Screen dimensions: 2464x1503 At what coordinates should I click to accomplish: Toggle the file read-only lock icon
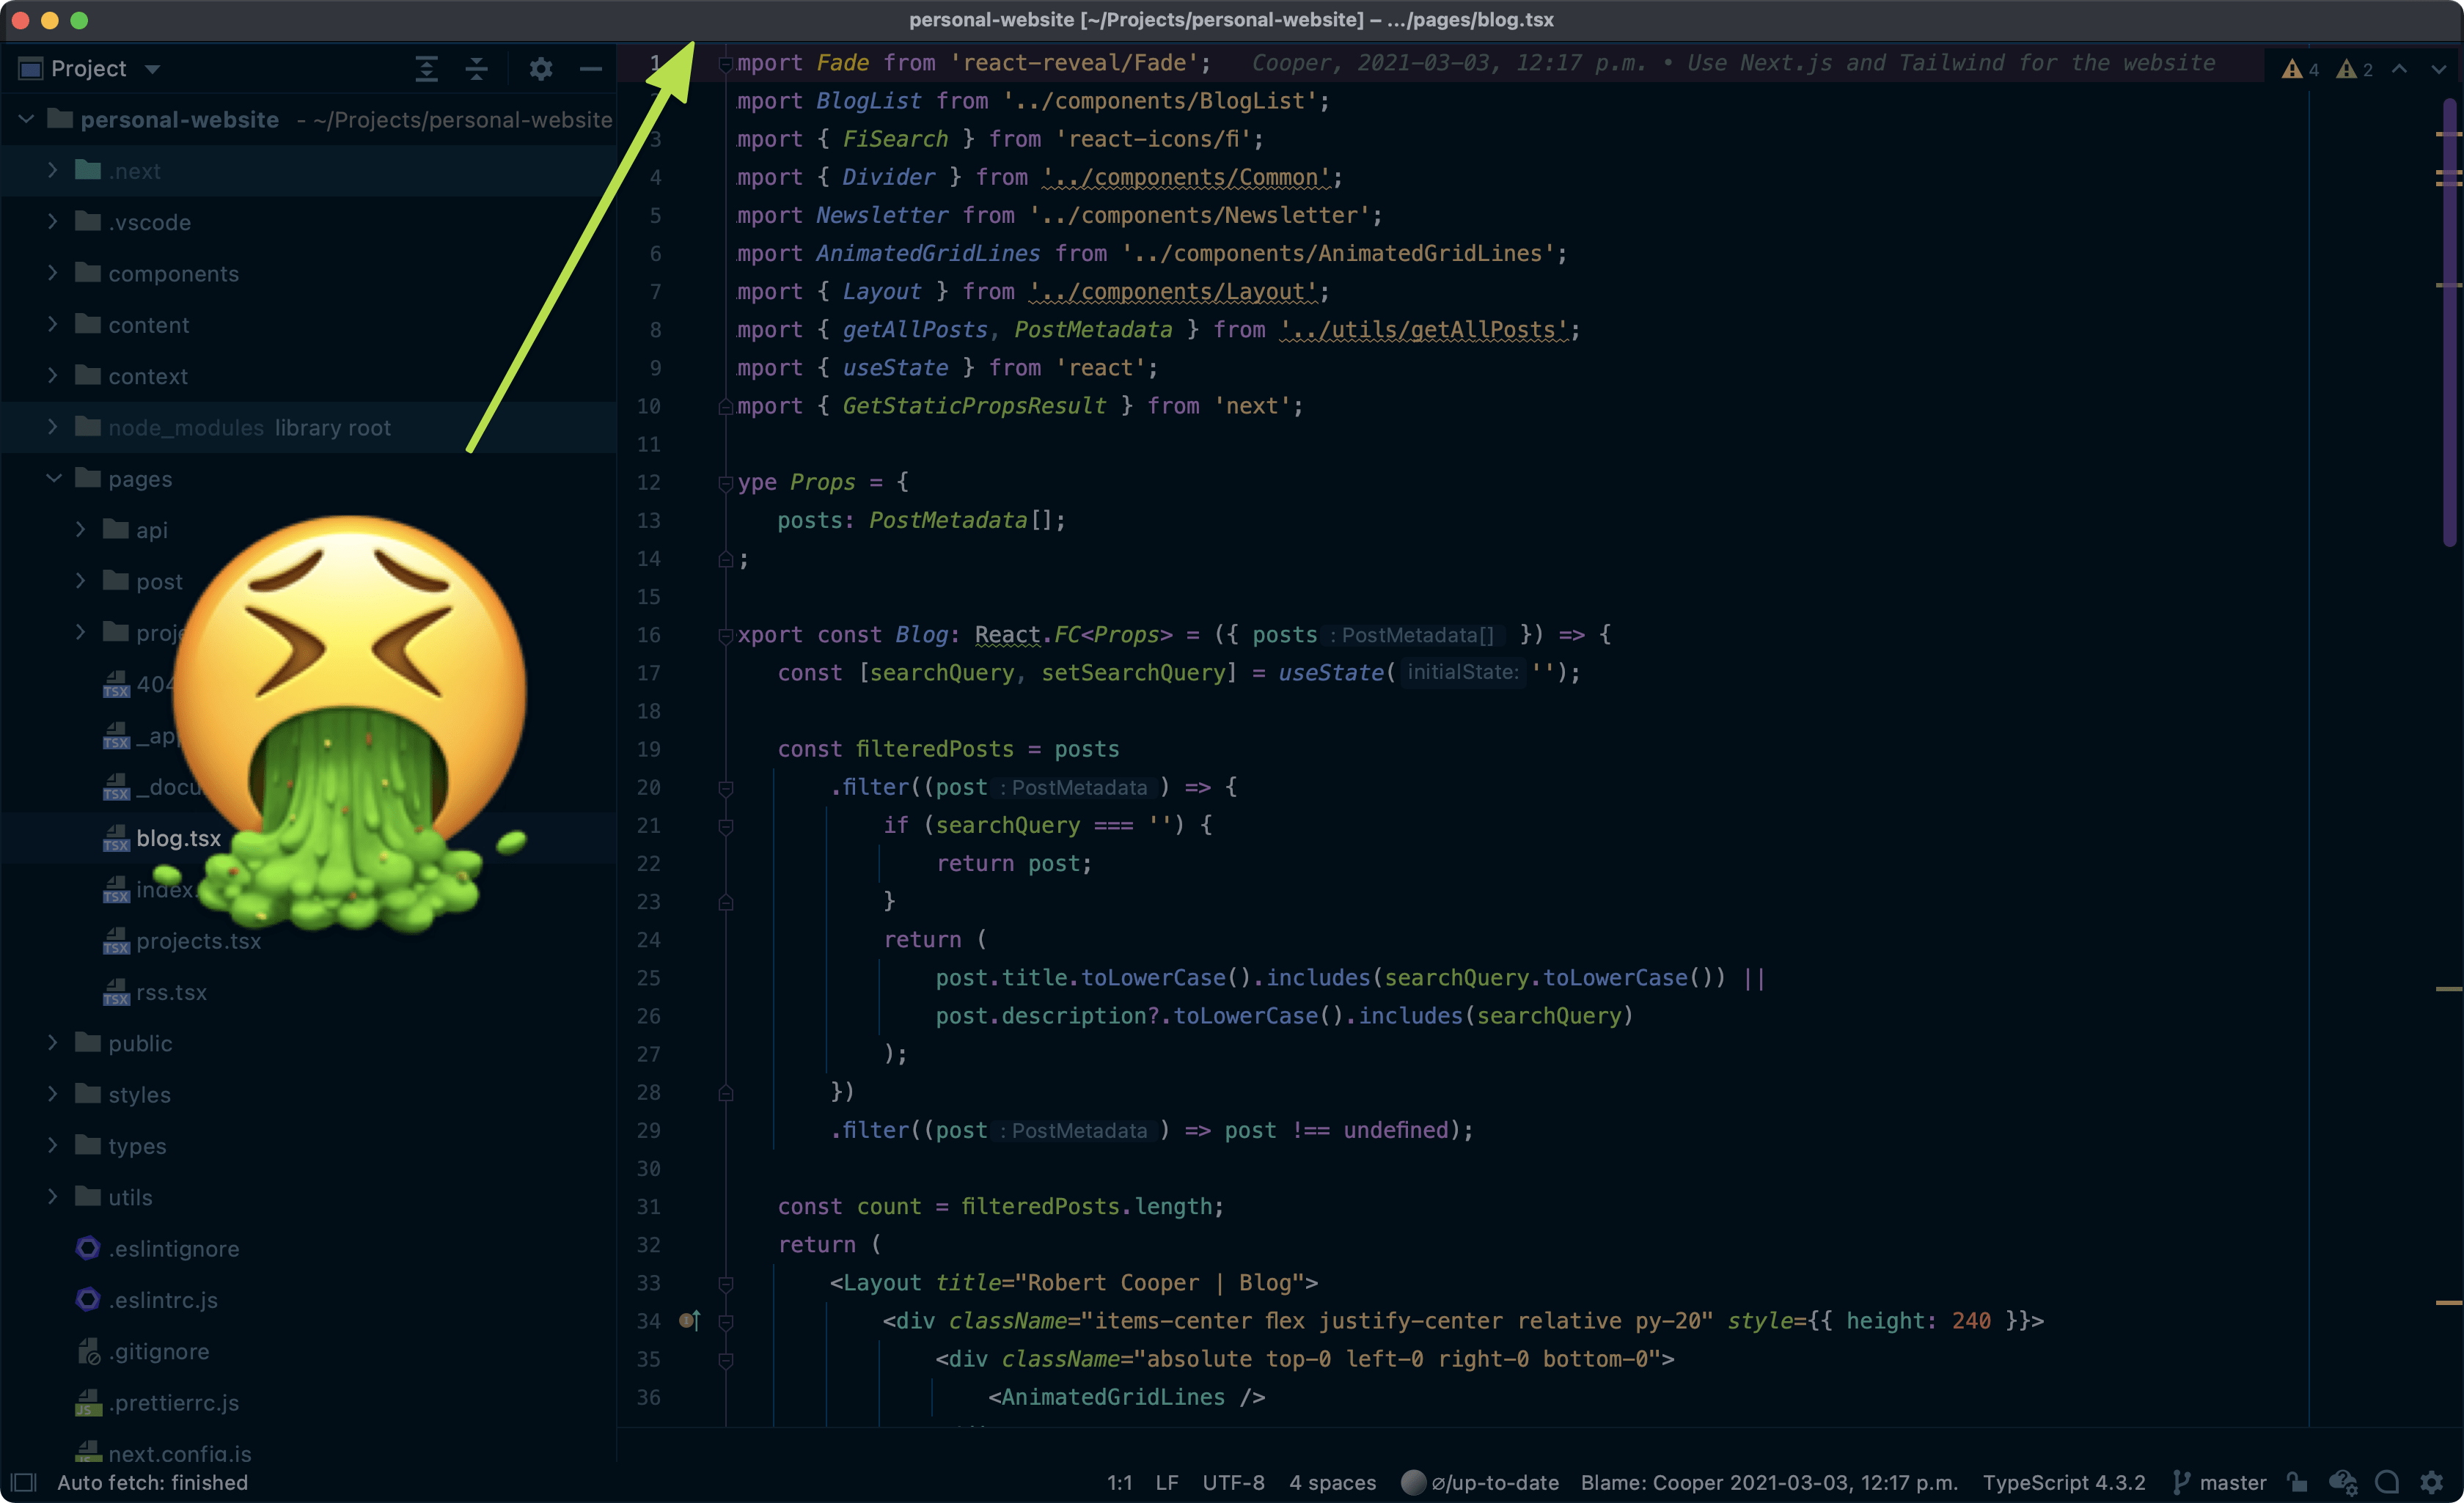[2298, 1482]
